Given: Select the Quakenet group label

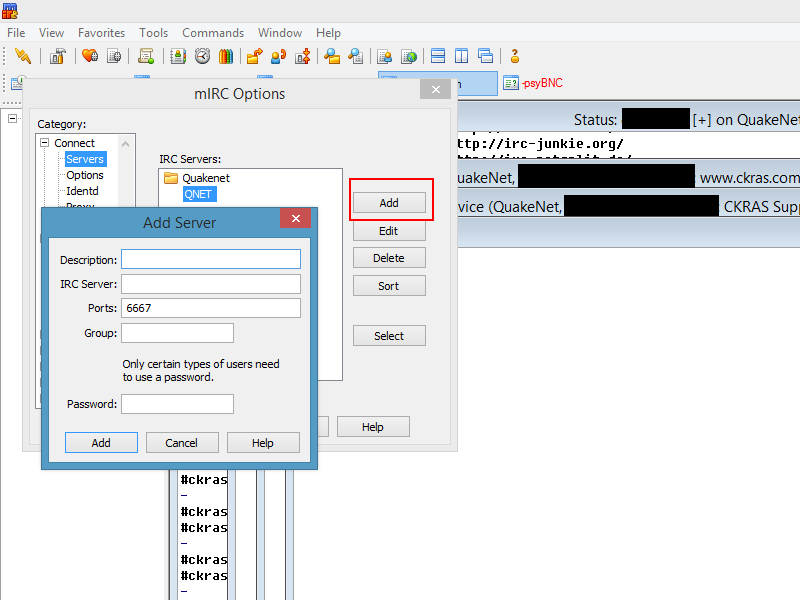Looking at the screenshot, I should pyautogui.click(x=206, y=178).
